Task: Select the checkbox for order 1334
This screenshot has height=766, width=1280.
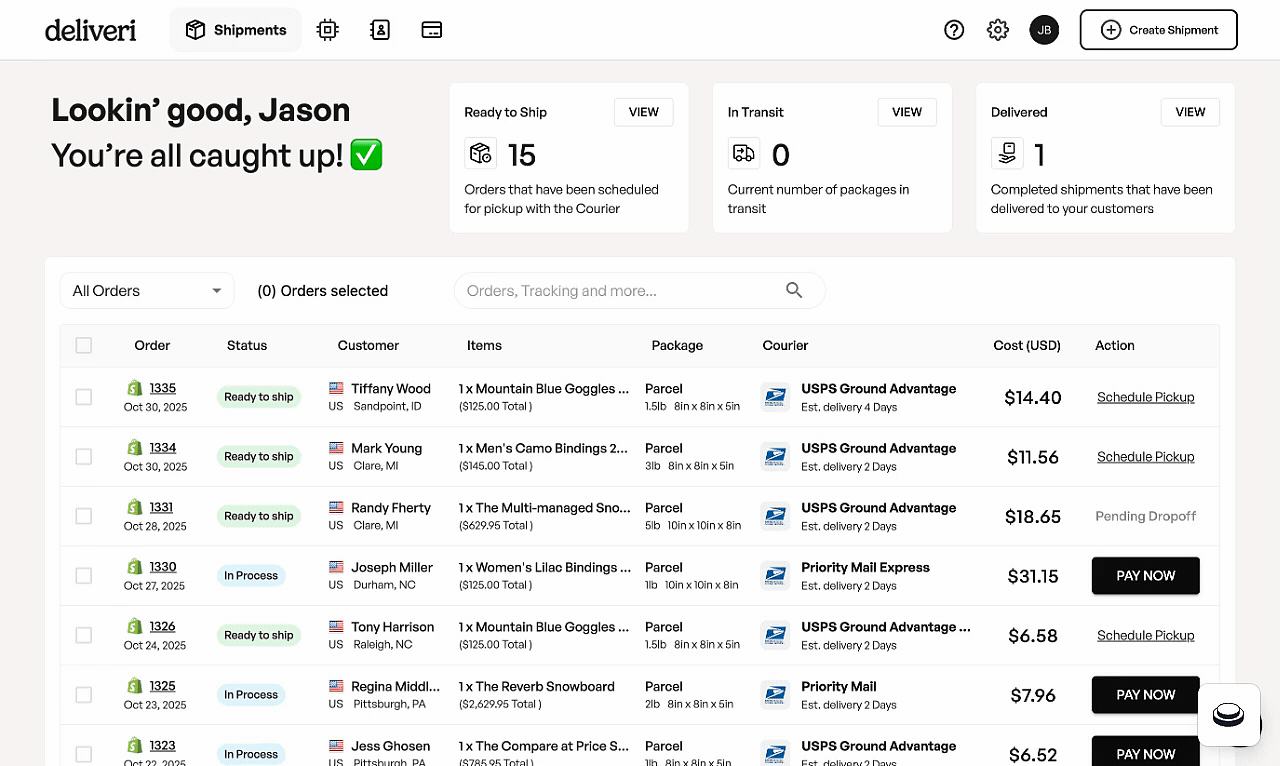Action: 84,457
